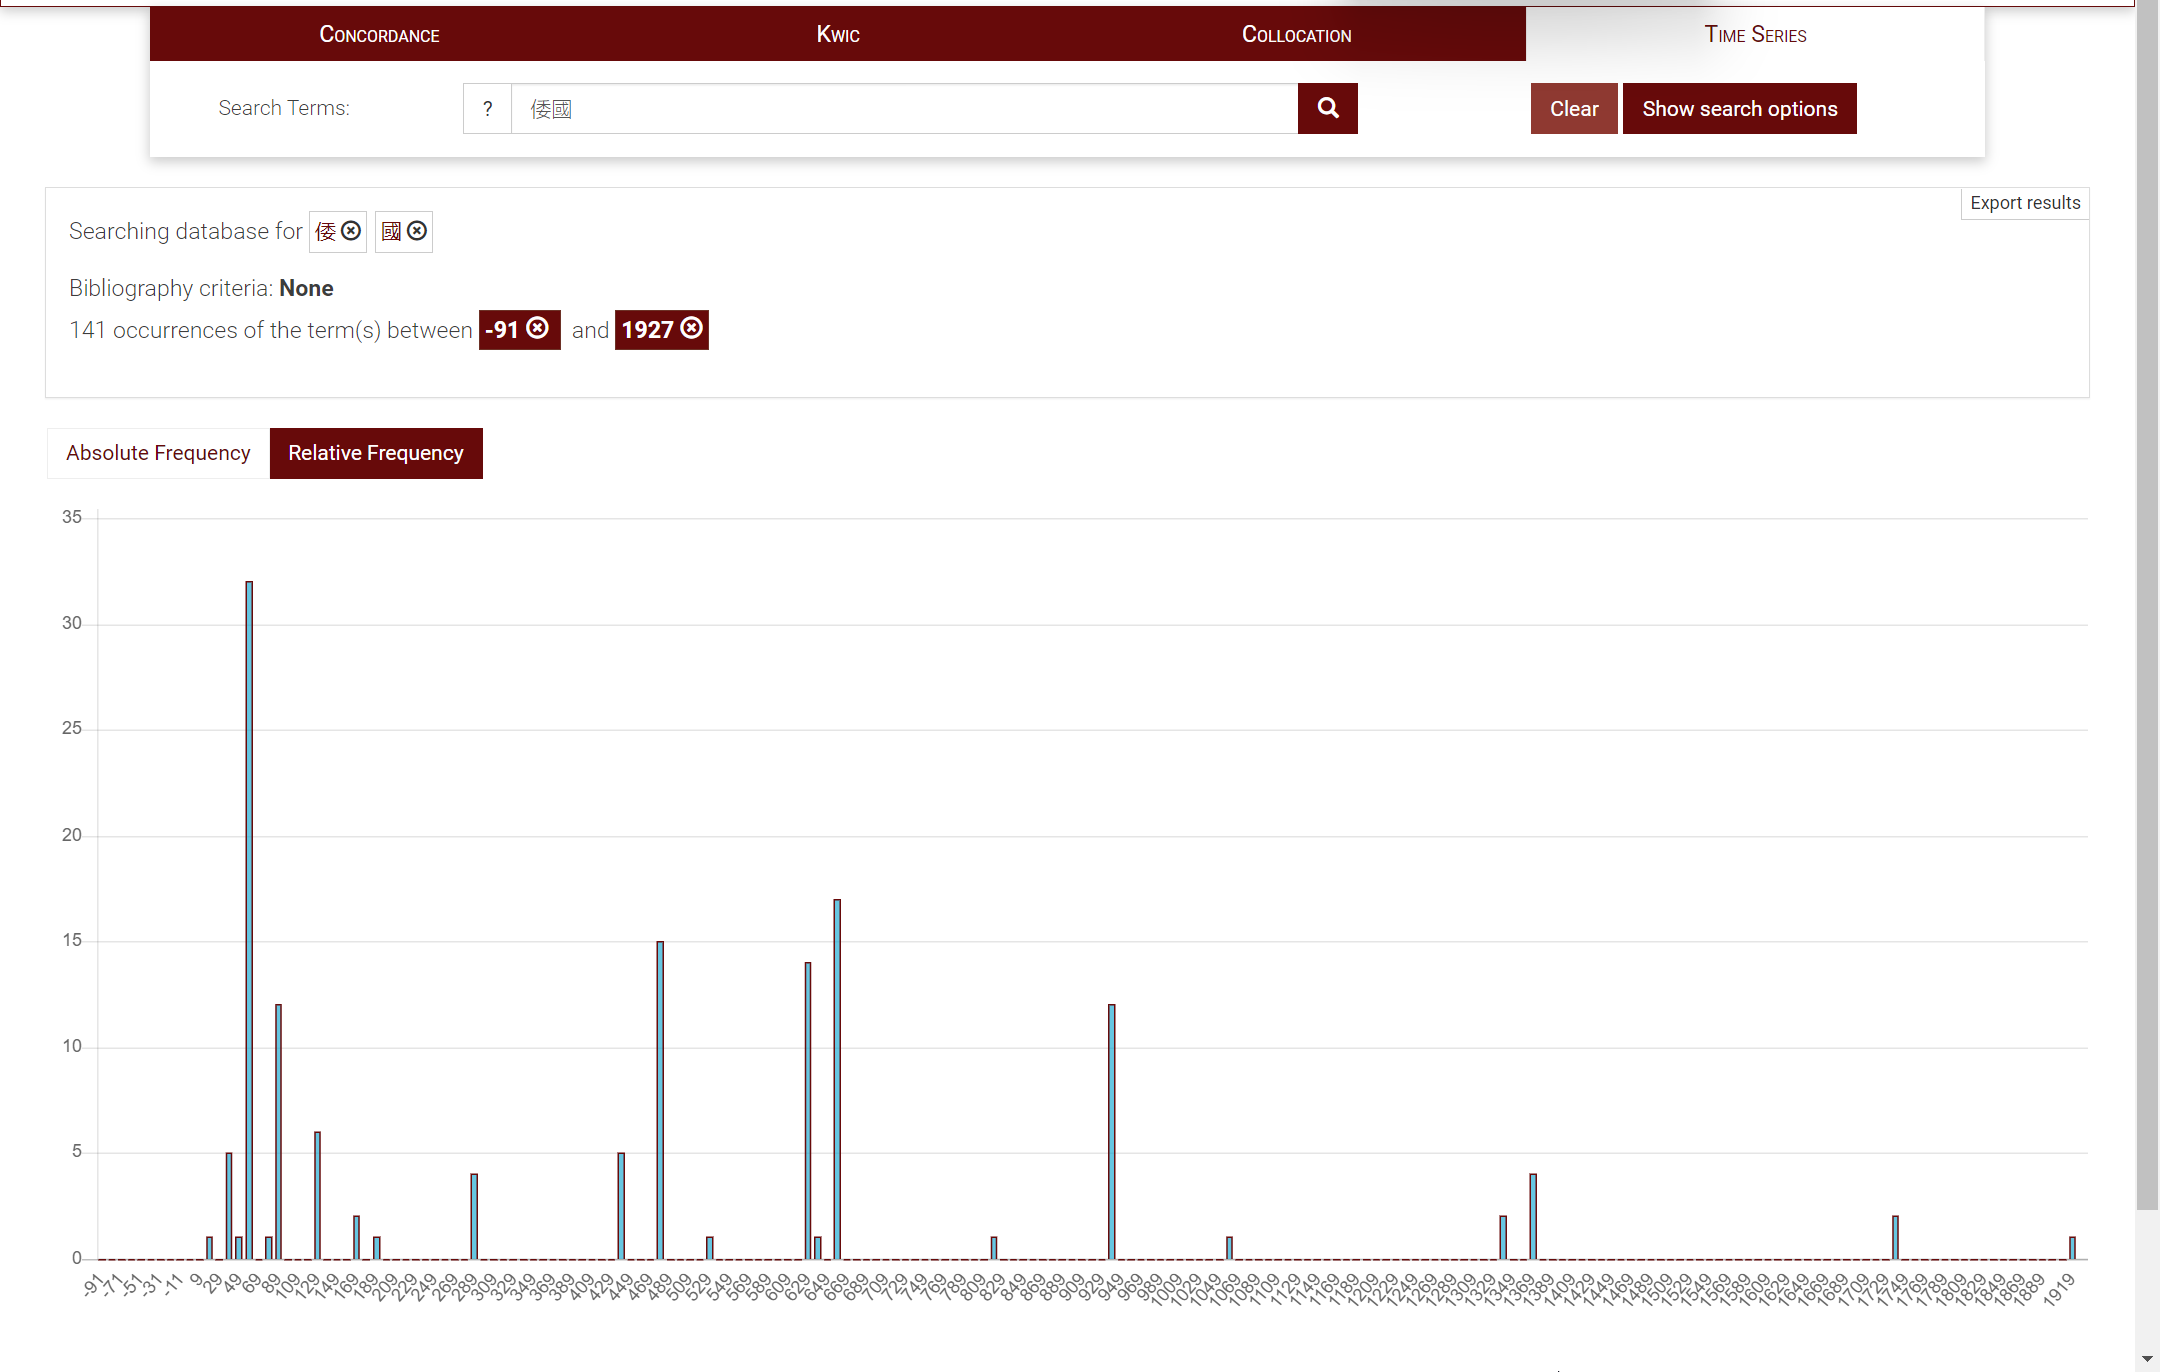Click the chart bar near year 949
This screenshot has height=1372, width=2160.
(x=1111, y=1130)
